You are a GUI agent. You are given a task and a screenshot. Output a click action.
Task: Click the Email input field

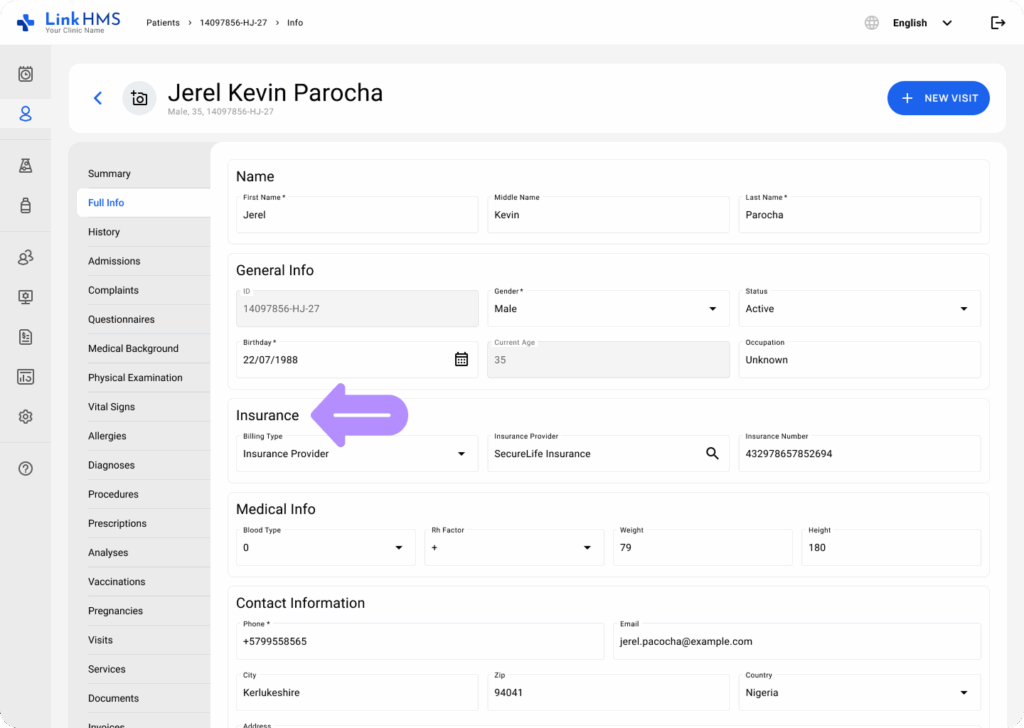pyautogui.click(x=795, y=642)
